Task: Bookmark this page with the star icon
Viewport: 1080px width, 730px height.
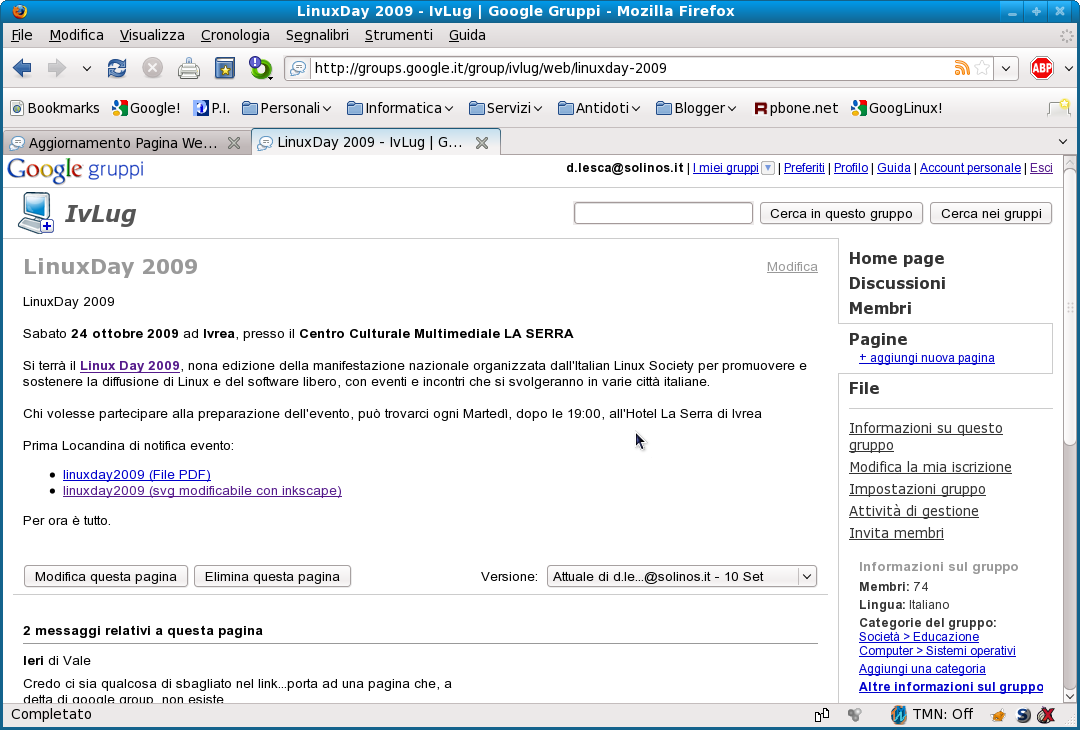Action: (983, 68)
